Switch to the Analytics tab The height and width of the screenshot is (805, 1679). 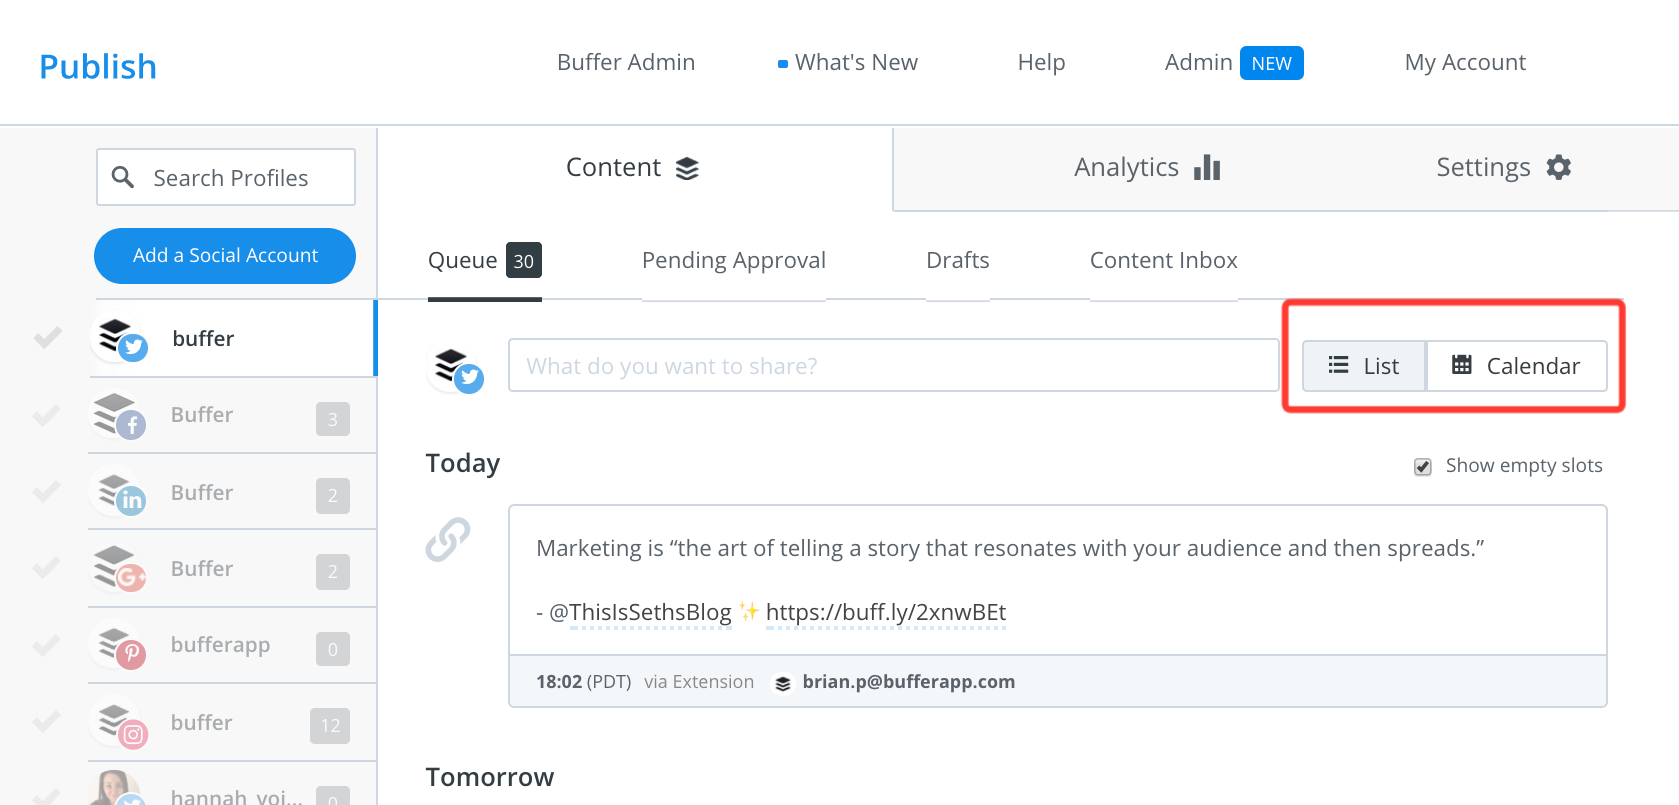(1147, 168)
